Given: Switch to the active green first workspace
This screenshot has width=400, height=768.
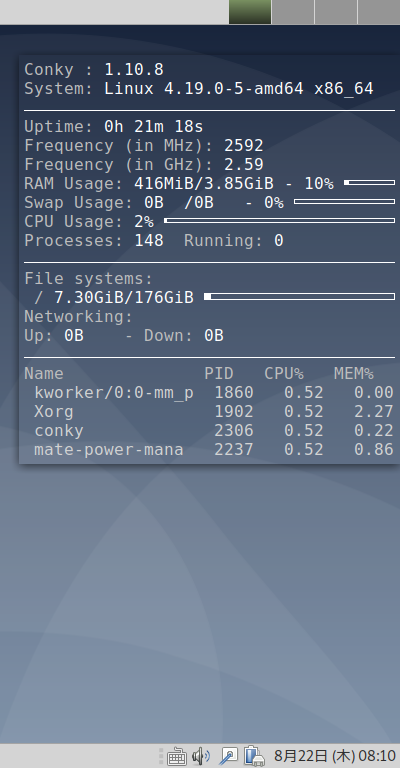Looking at the screenshot, I should (x=250, y=12).
